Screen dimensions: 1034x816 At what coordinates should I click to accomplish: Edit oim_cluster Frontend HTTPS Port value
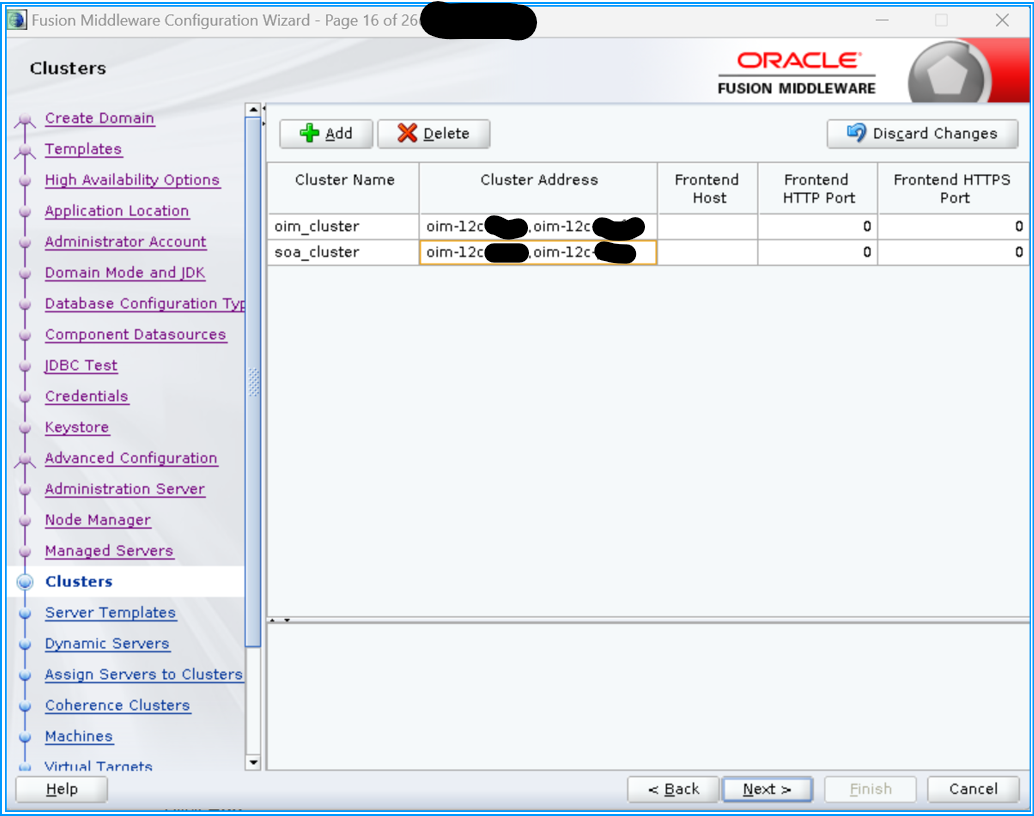point(954,226)
